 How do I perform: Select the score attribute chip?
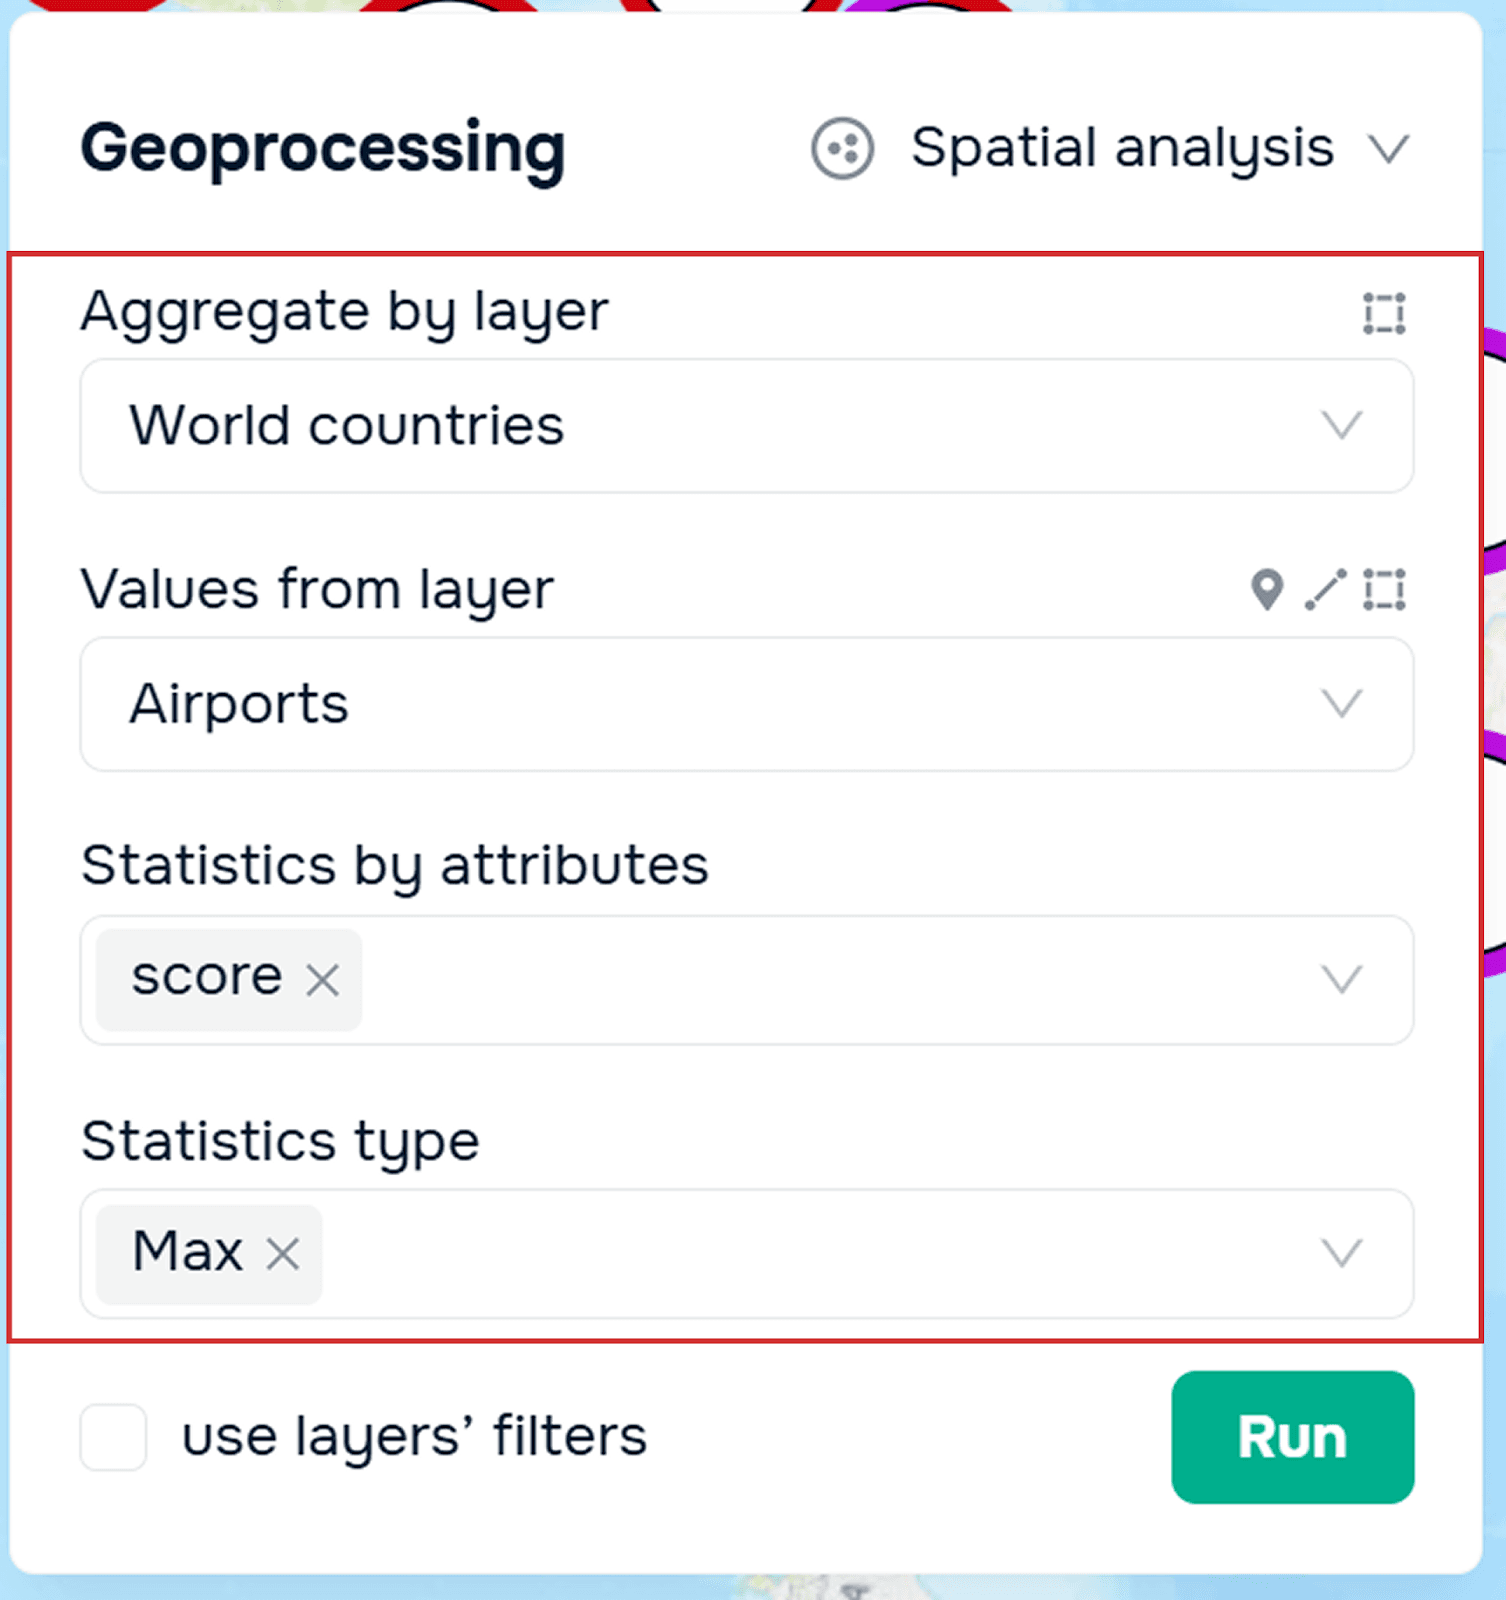pyautogui.click(x=207, y=978)
